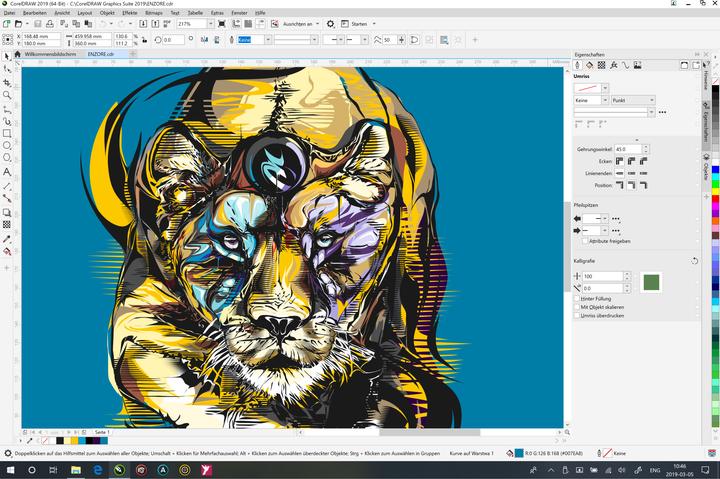
Task: Select the Eyedropper tool
Action: 7,239
